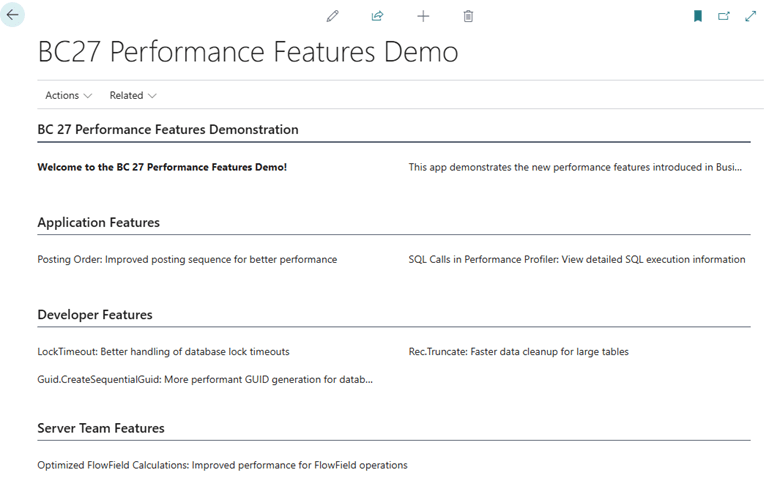Click Optimized FlowField Calculations text
Image resolution: width=780 pixels, height=500 pixels.
[222, 465]
